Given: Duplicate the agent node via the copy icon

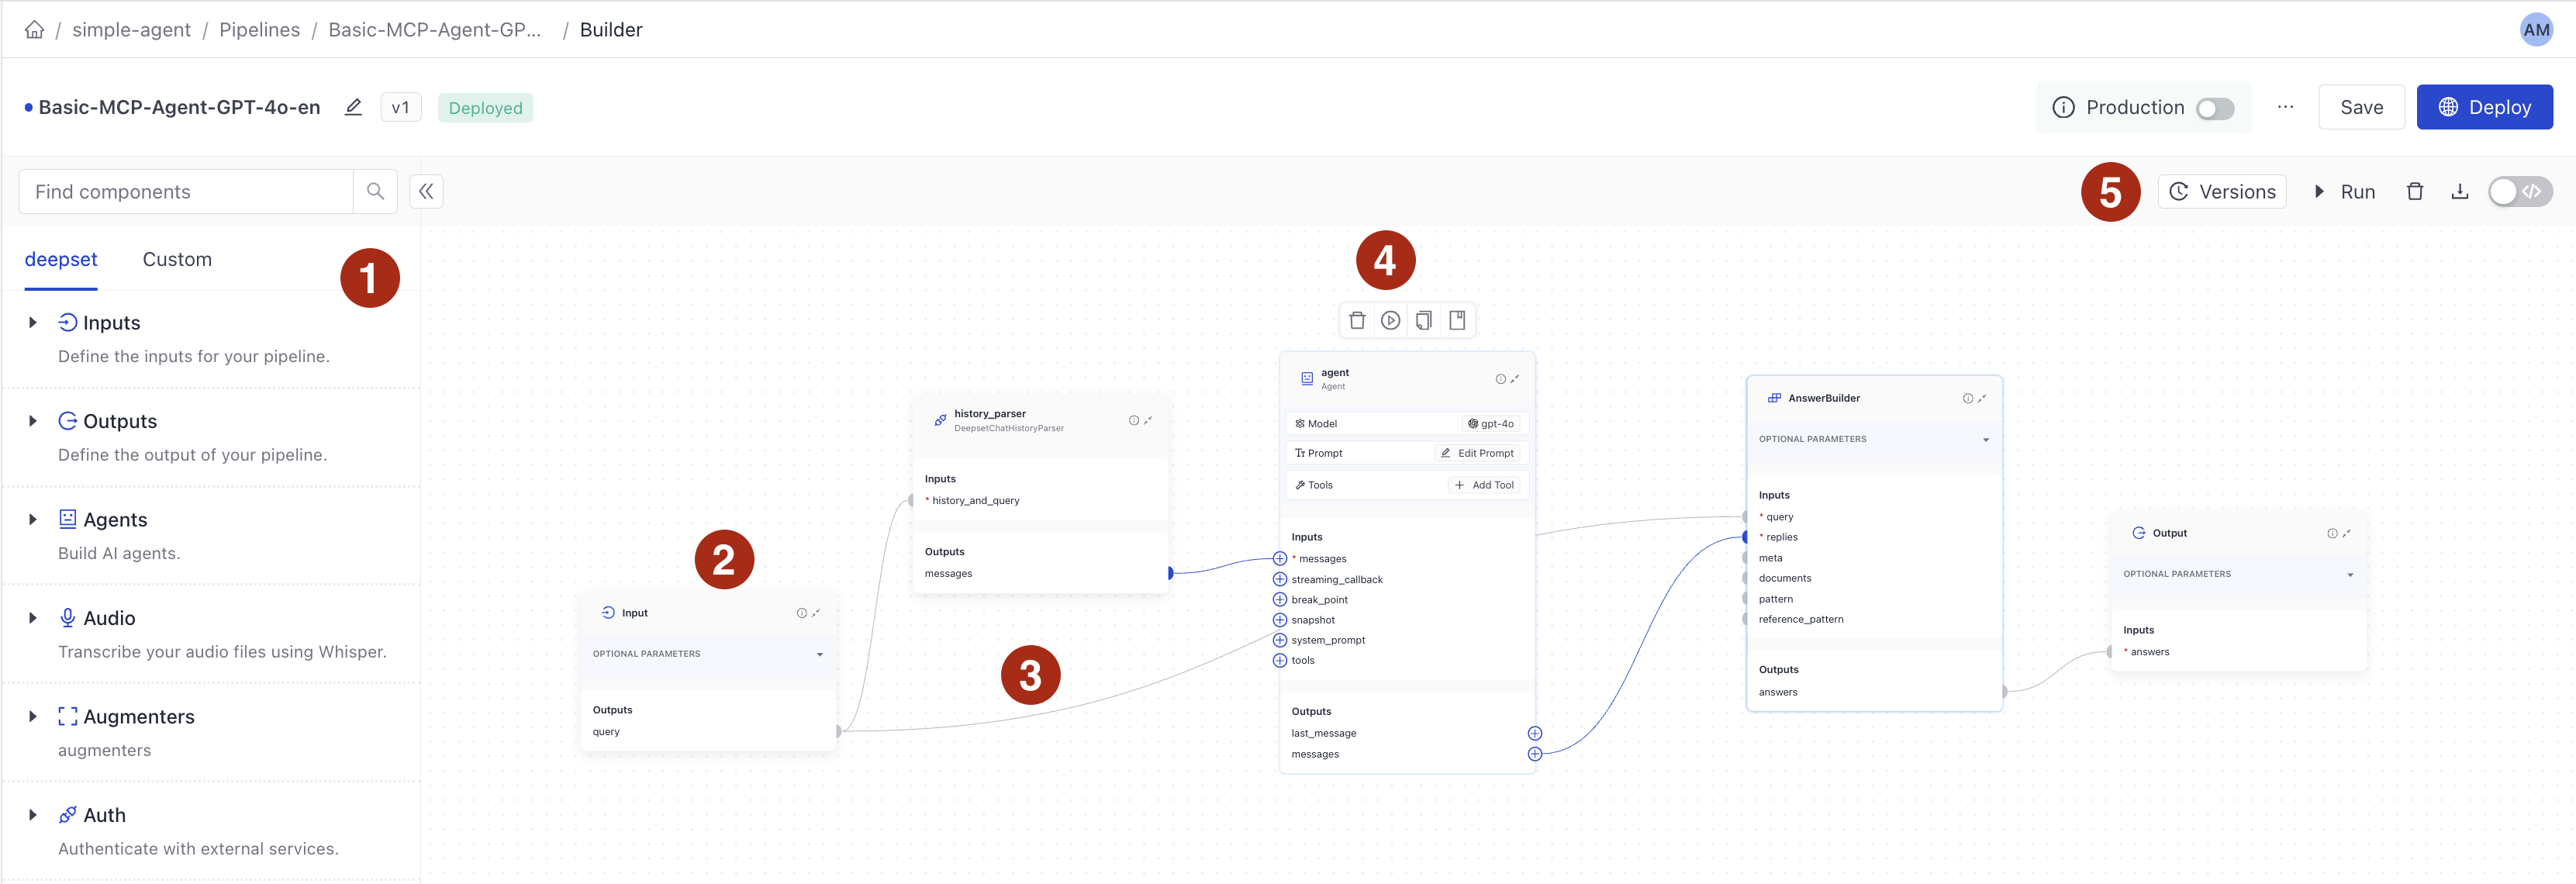Looking at the screenshot, I should [x=1424, y=320].
